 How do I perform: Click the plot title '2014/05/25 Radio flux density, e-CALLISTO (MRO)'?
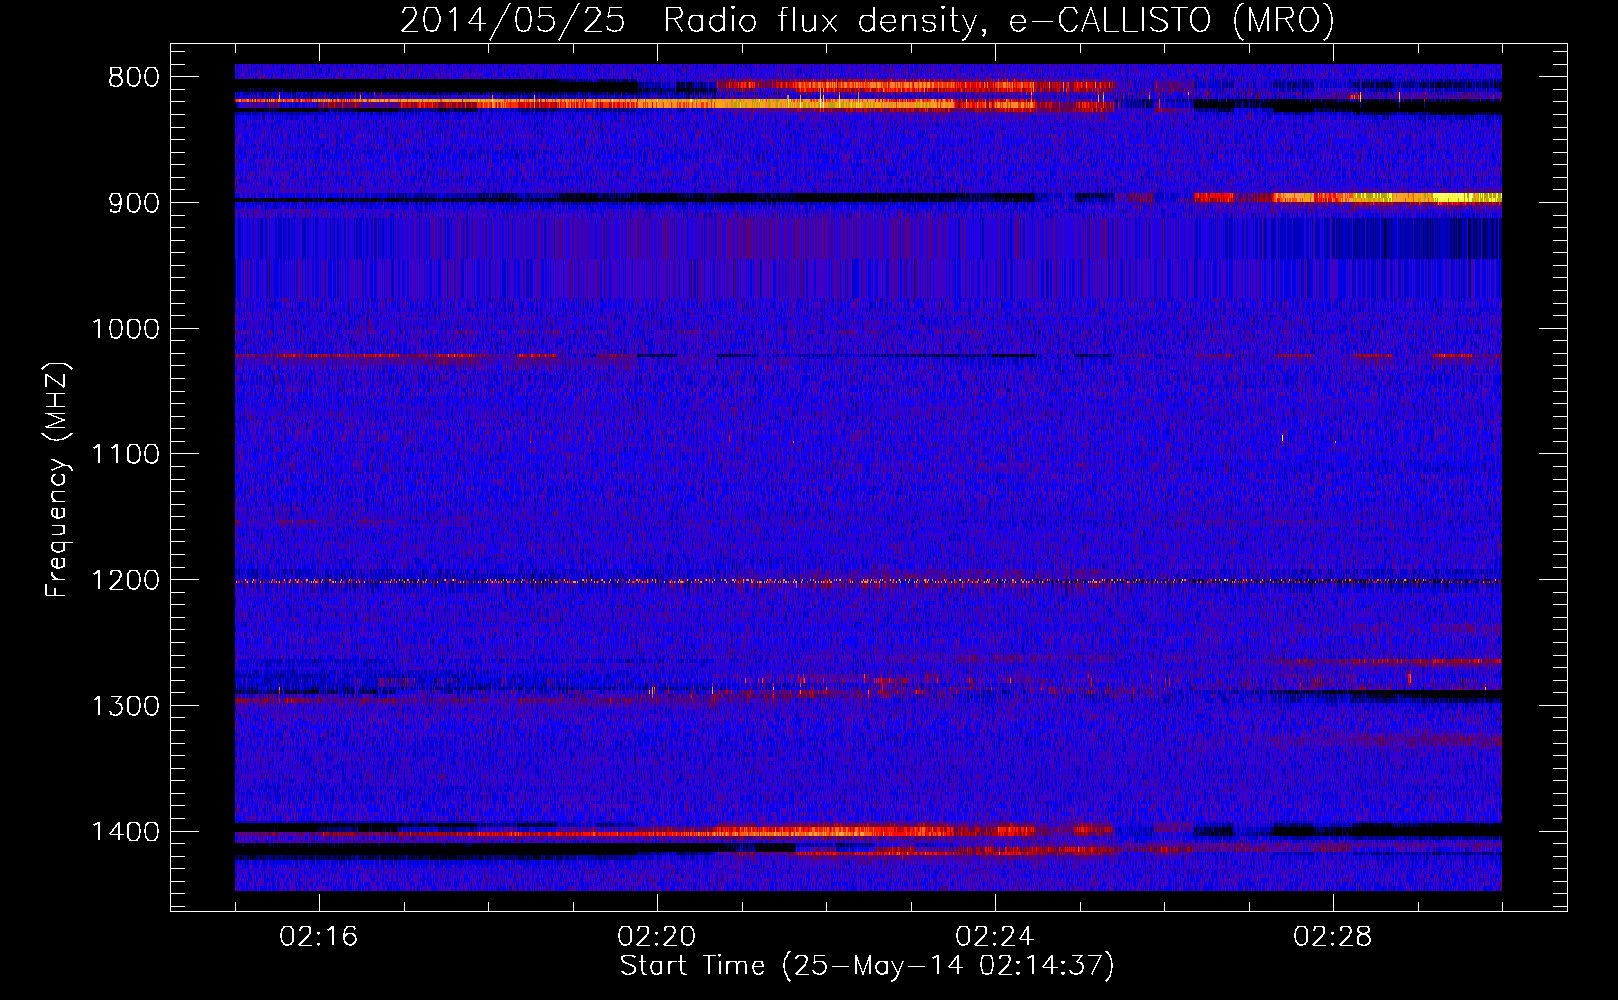[867, 20]
